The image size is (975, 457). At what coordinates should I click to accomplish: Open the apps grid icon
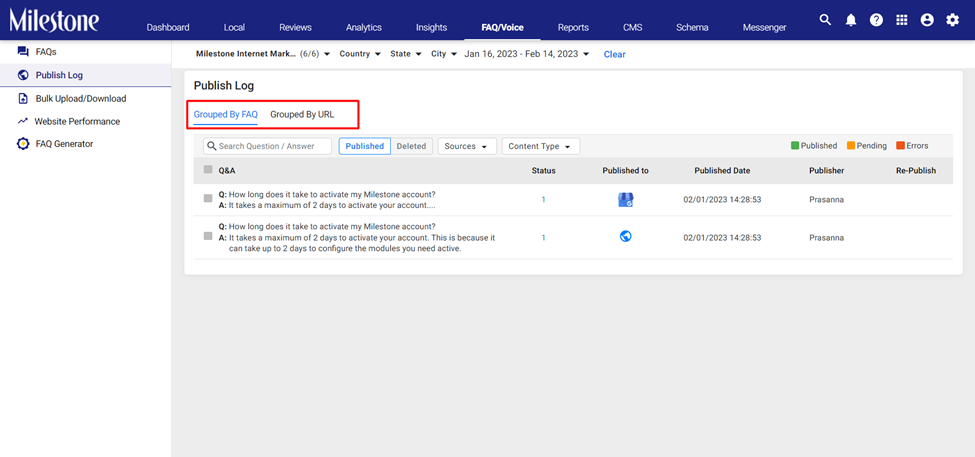coord(902,20)
